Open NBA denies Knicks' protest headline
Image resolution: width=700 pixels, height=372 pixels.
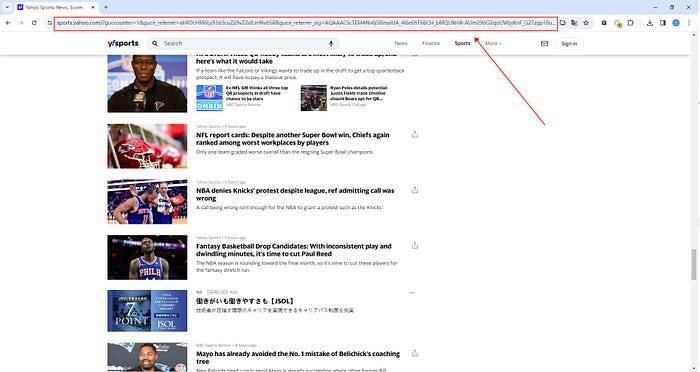295,194
